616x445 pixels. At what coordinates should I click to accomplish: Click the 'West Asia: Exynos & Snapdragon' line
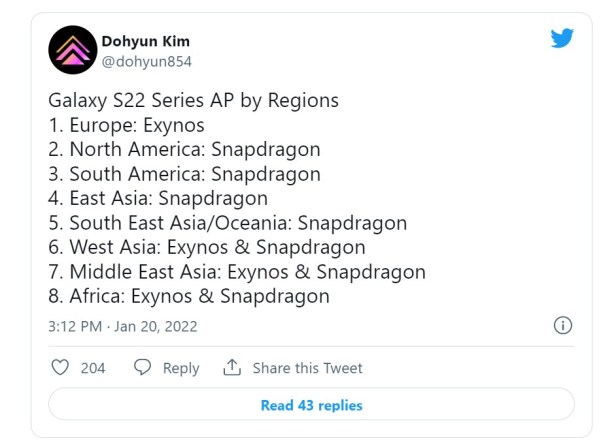[207, 247]
